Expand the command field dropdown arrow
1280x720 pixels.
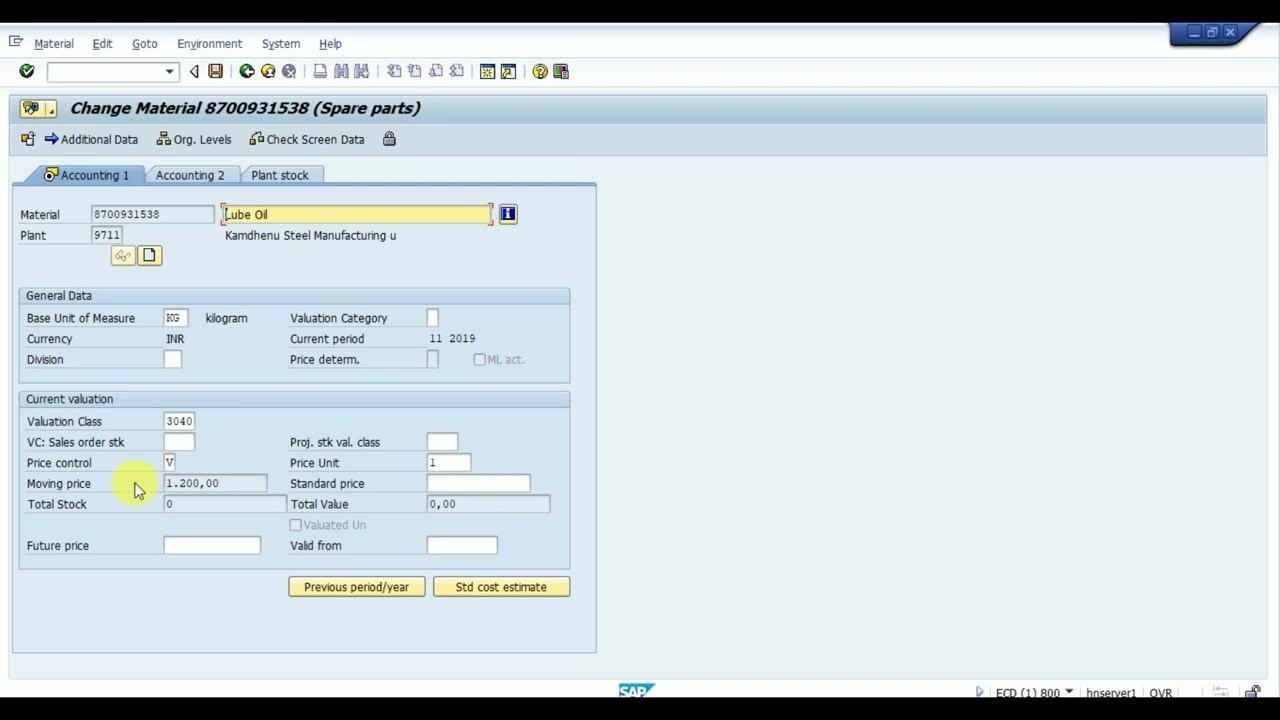pos(169,71)
